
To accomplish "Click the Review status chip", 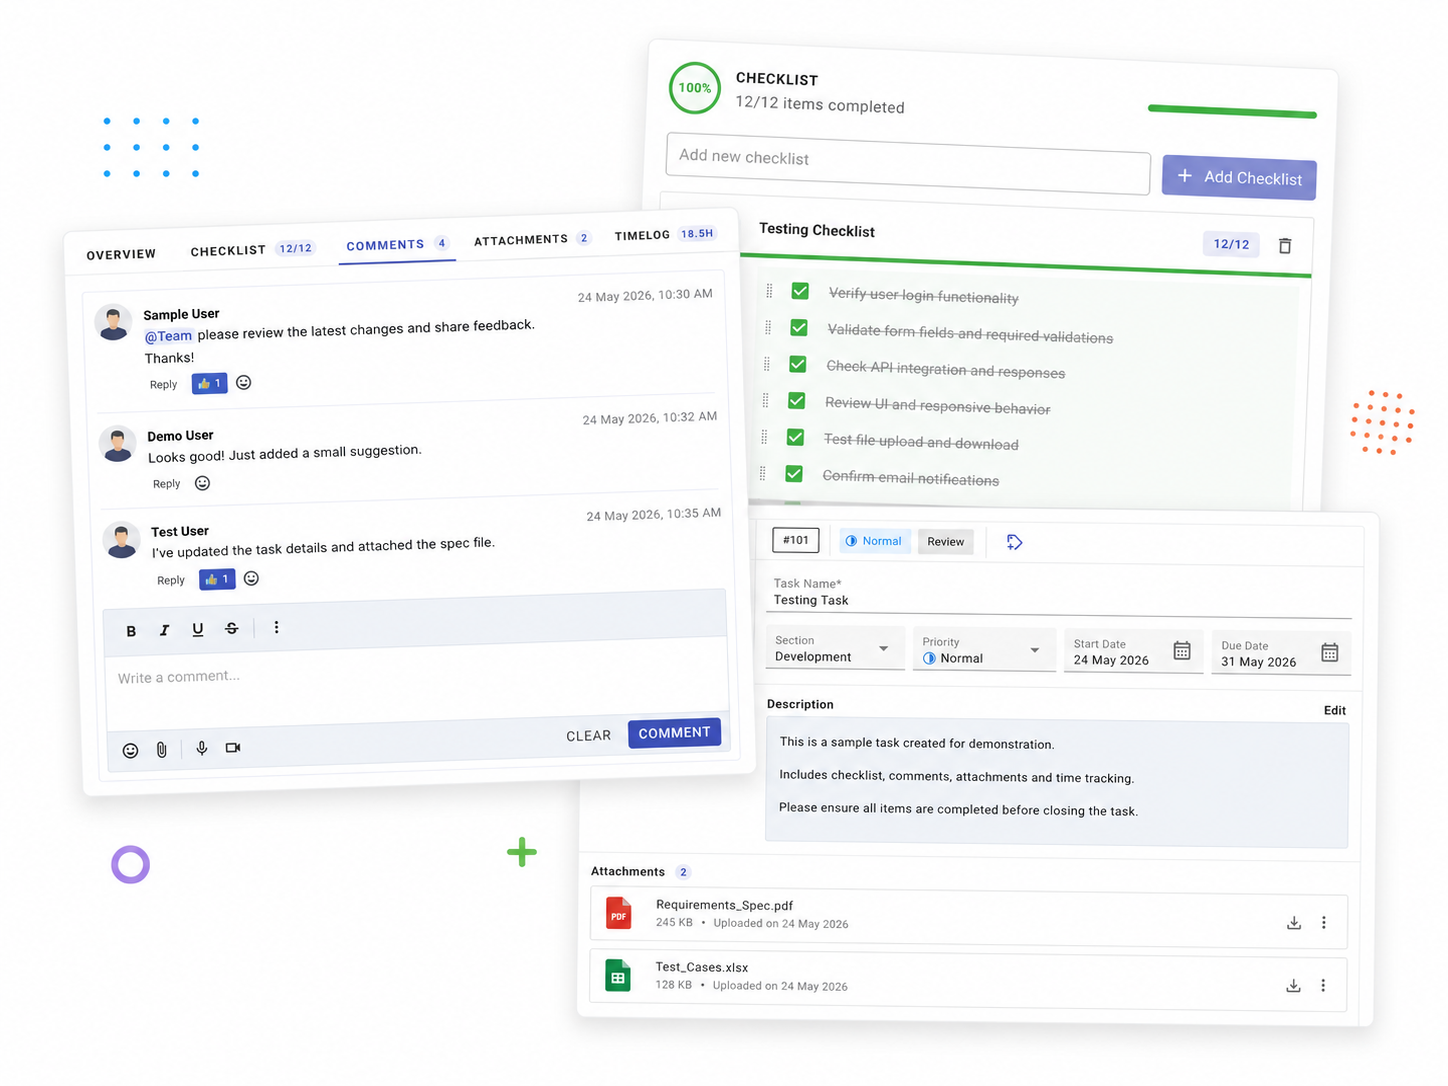I will tap(945, 542).
